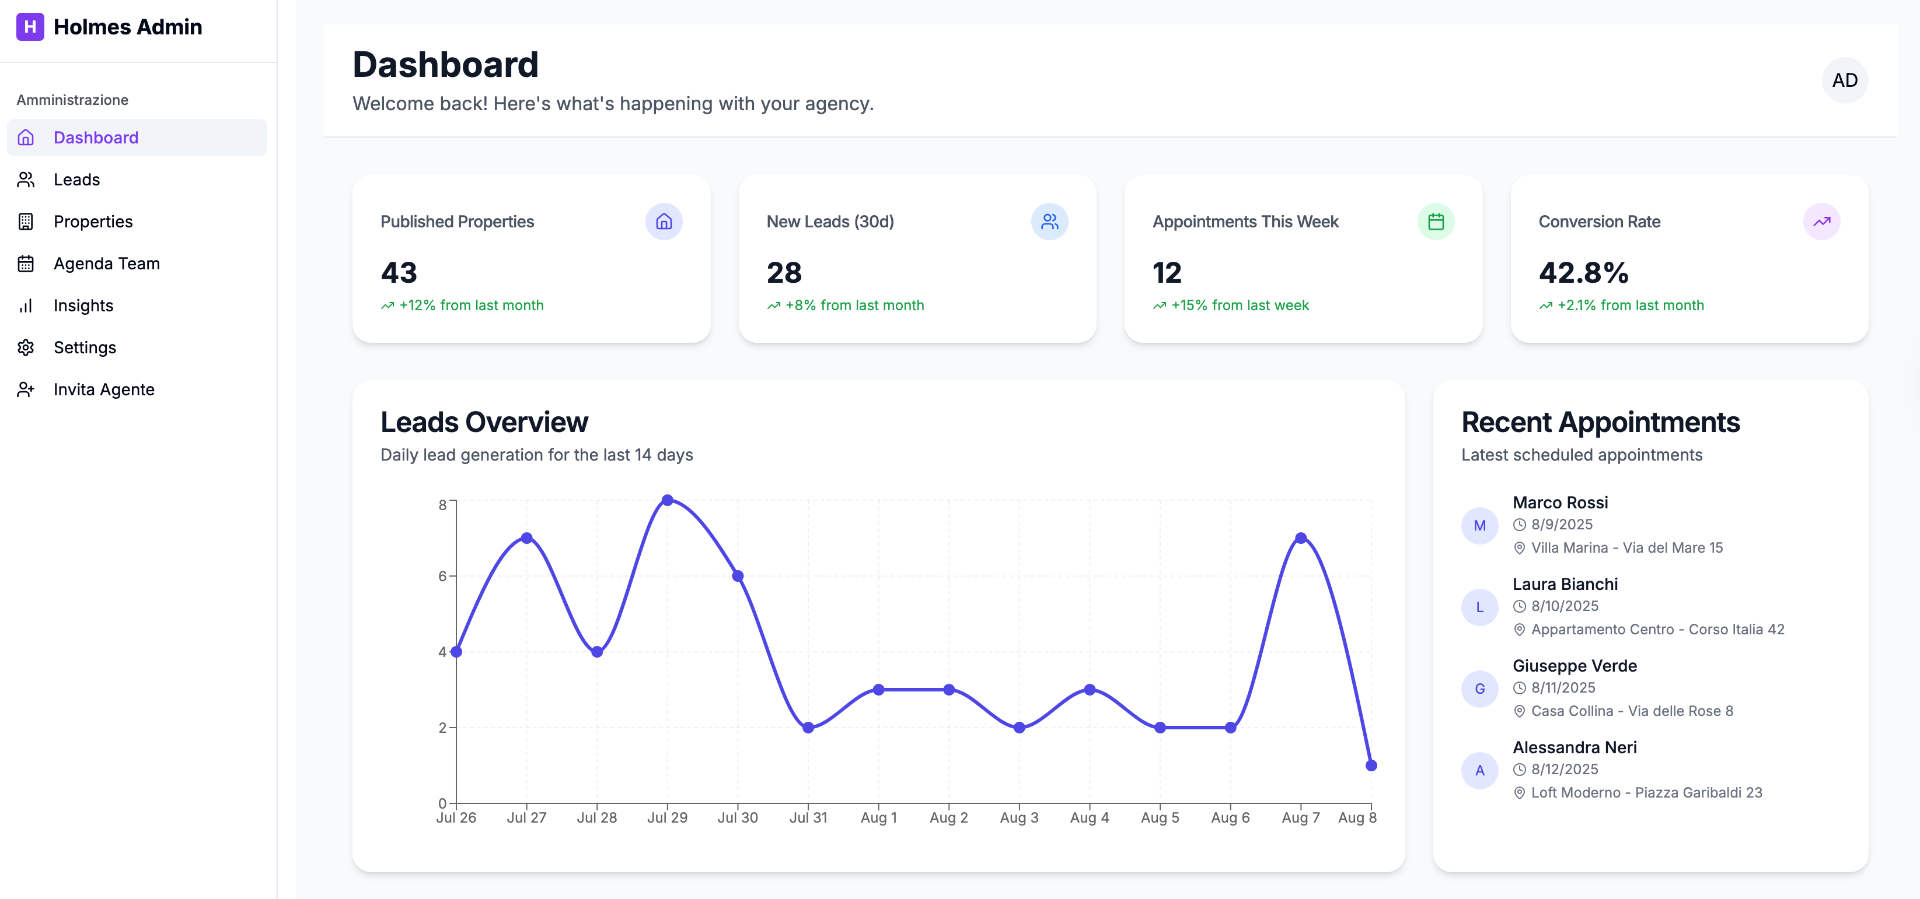Open Marco Rossi's appointment
Screen dimensions: 1920x899
(1560, 503)
